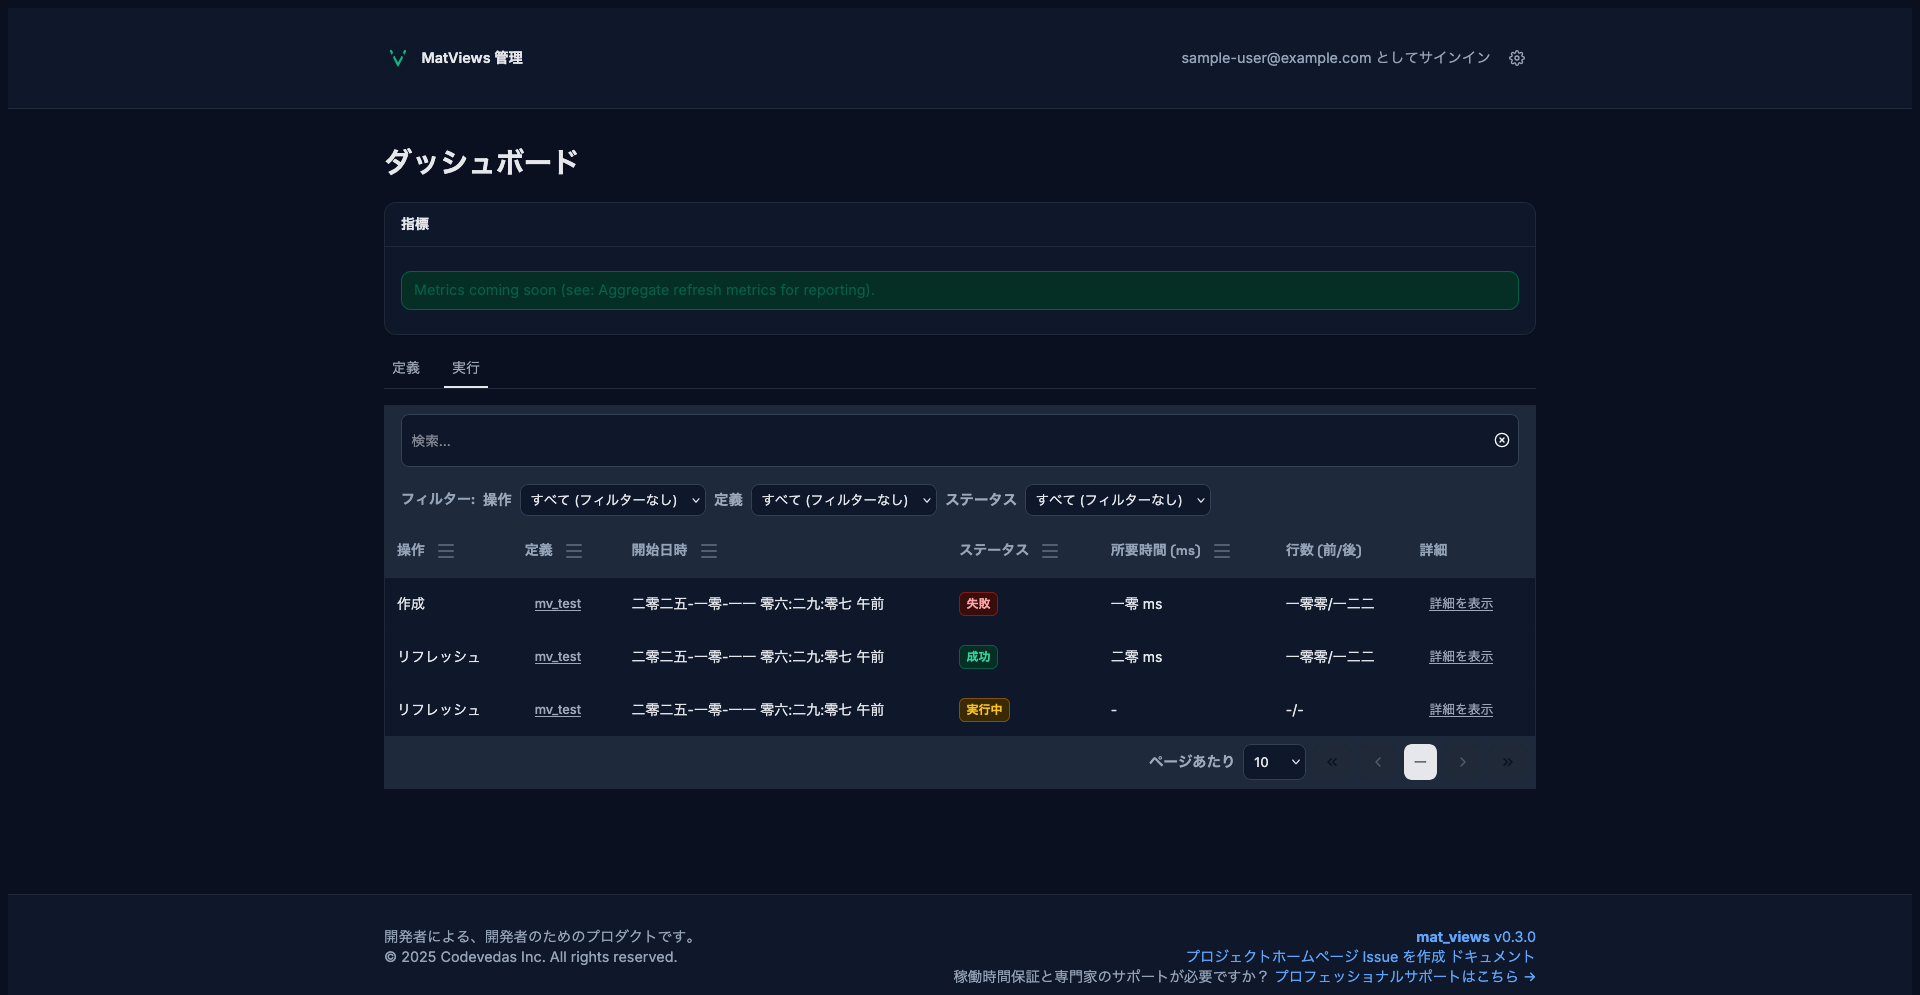Open the ステータス filter dropdown

point(1117,499)
